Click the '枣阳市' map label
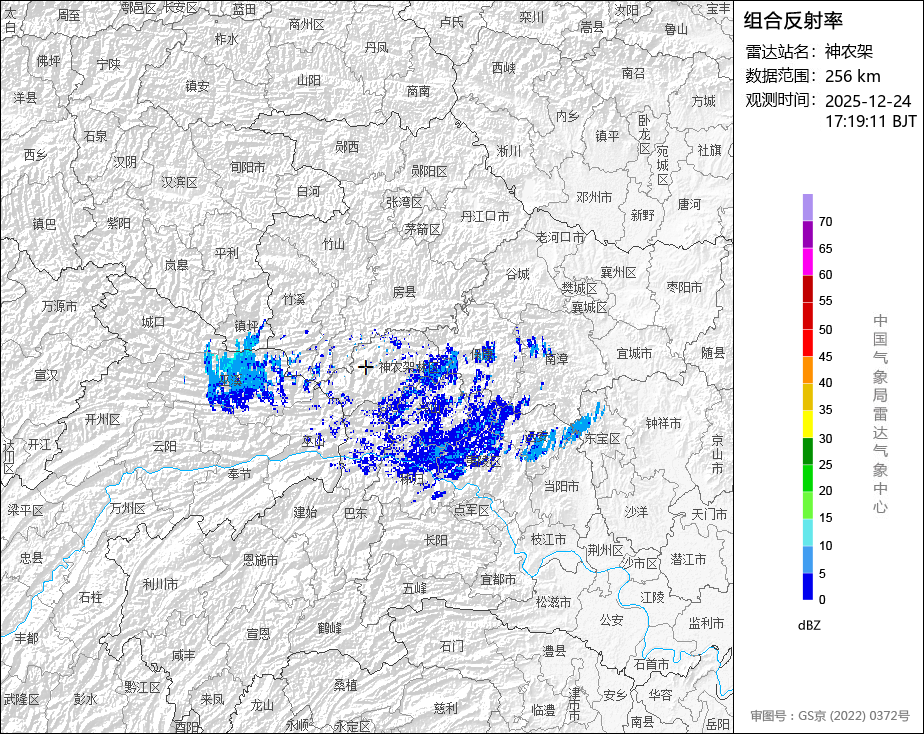The height and width of the screenshot is (734, 924). click(684, 287)
